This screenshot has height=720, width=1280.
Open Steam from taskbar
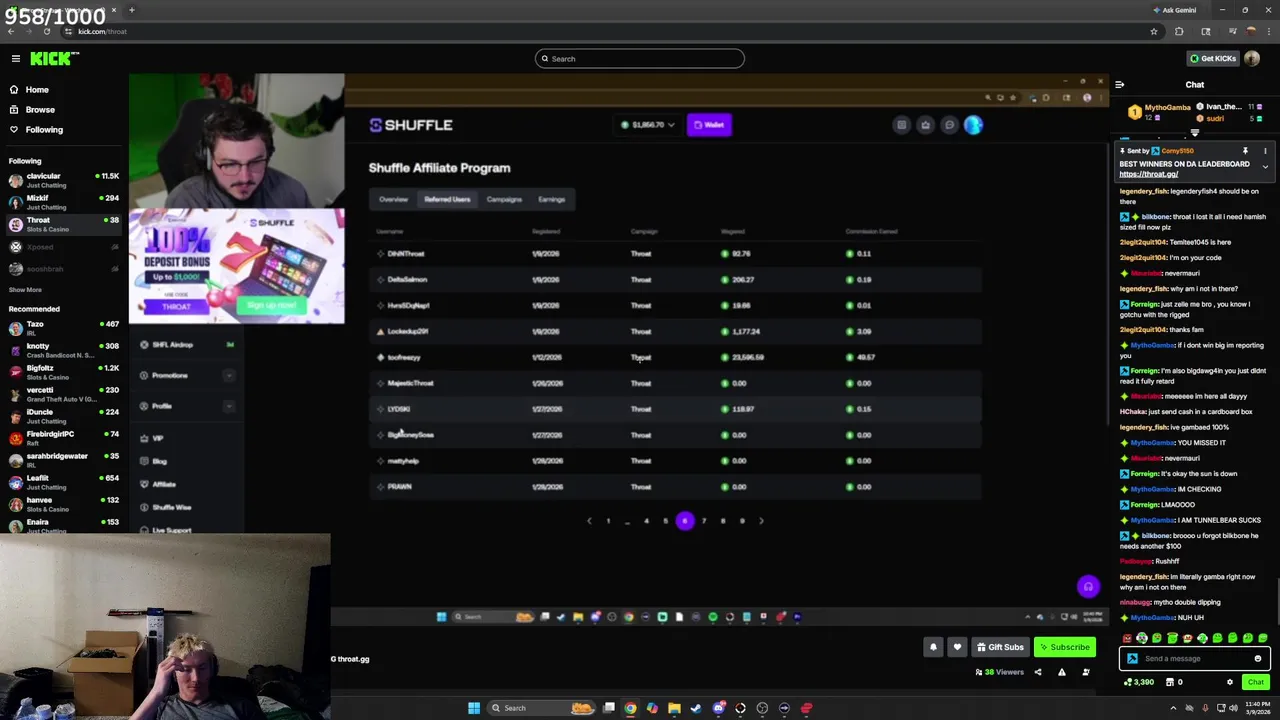tap(696, 708)
